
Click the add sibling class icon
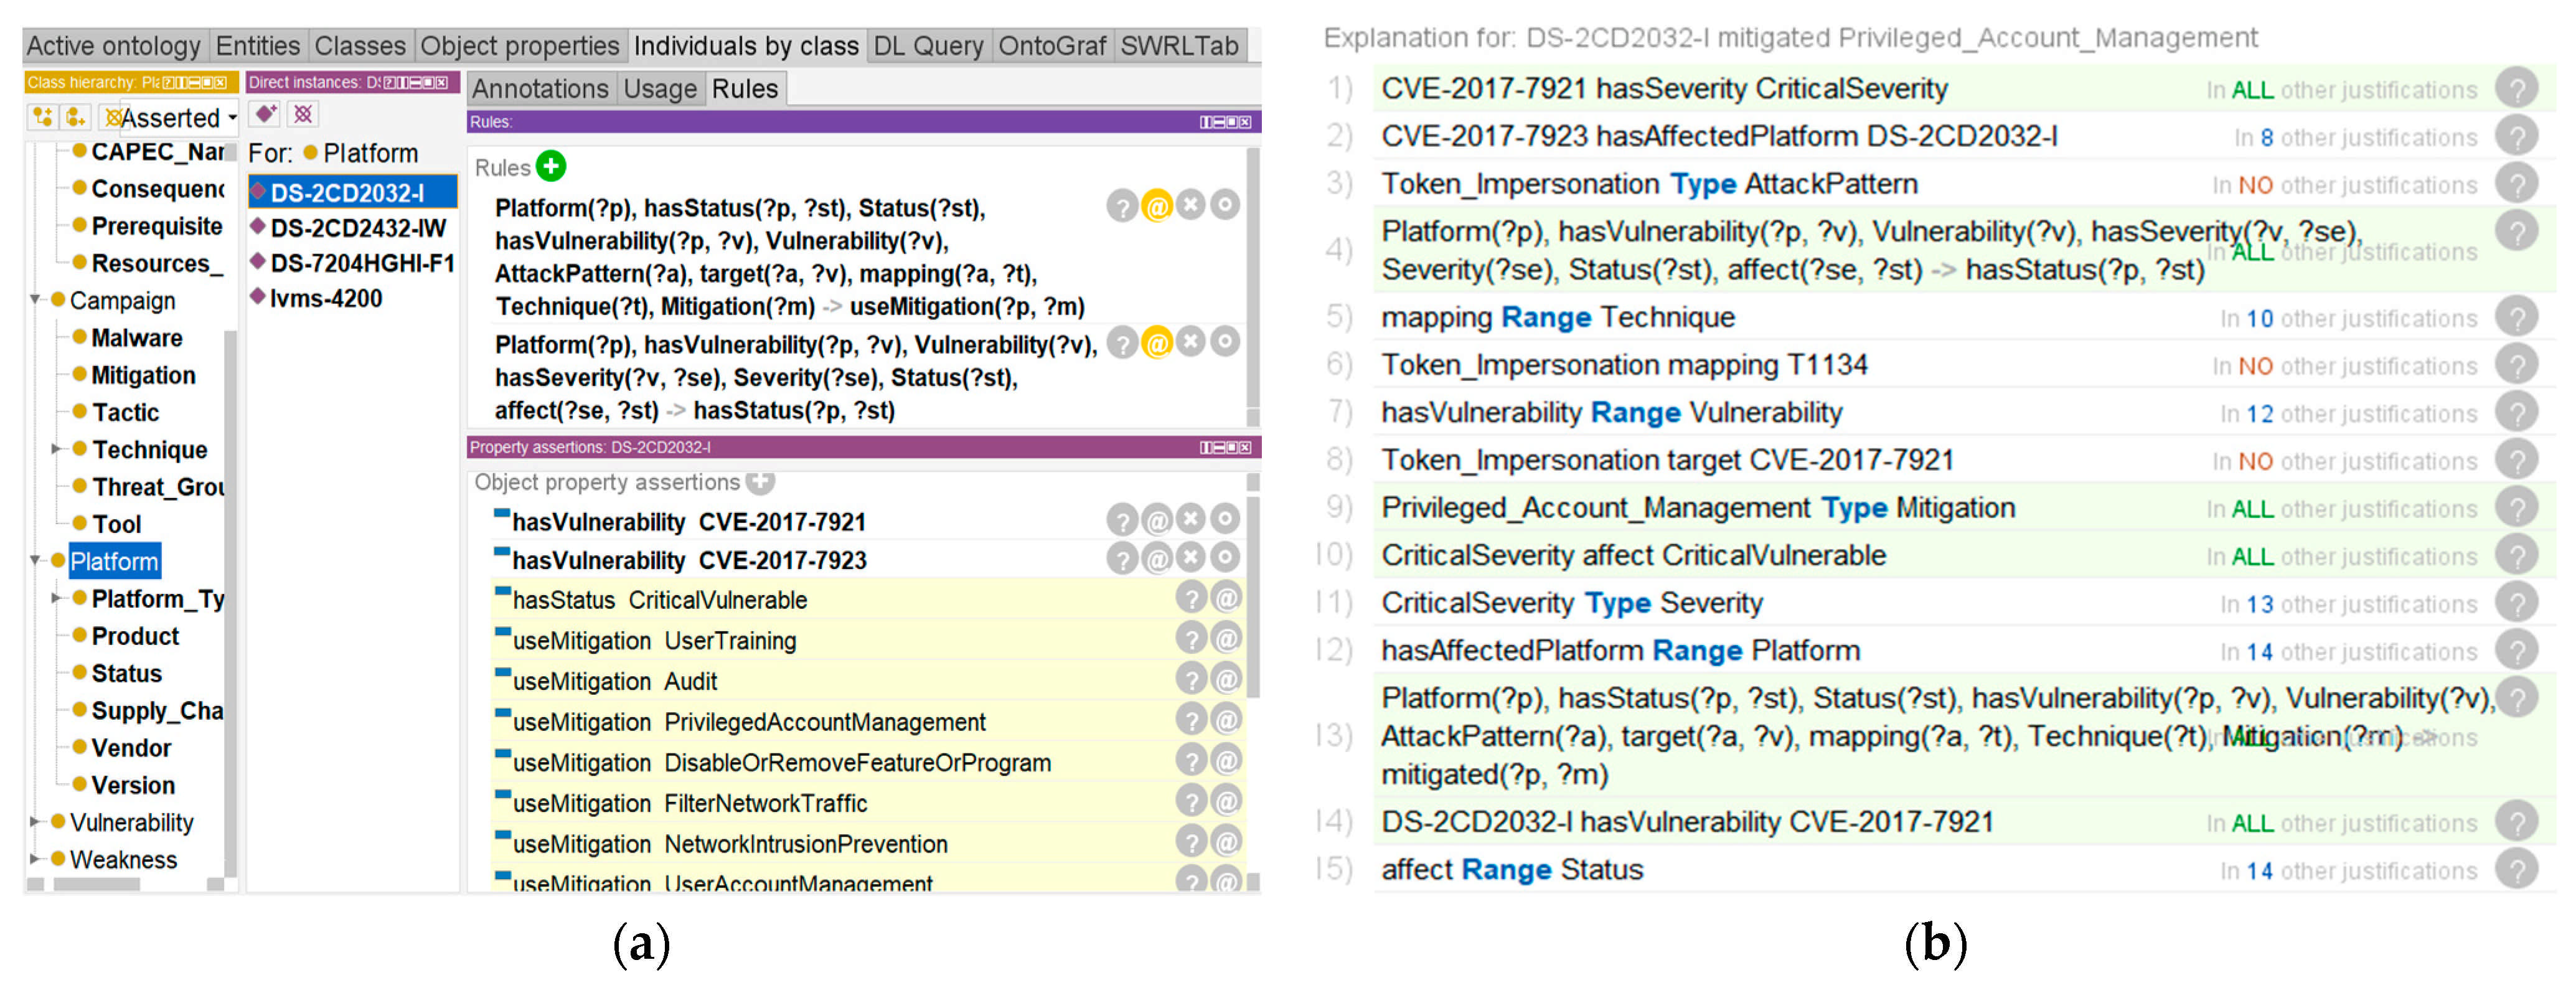[76, 117]
